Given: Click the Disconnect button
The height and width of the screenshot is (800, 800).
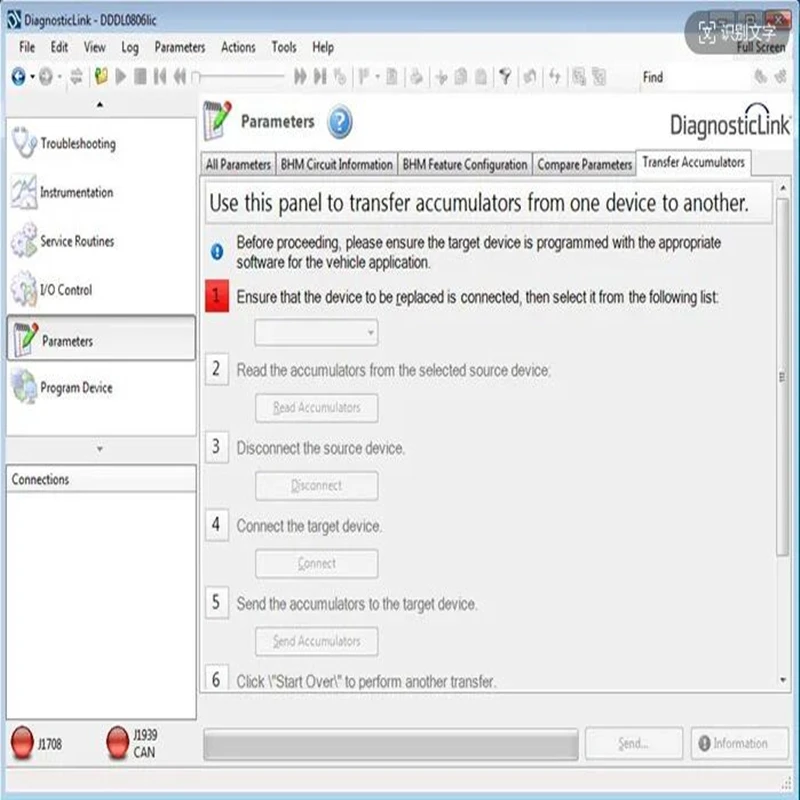Looking at the screenshot, I should coord(316,486).
